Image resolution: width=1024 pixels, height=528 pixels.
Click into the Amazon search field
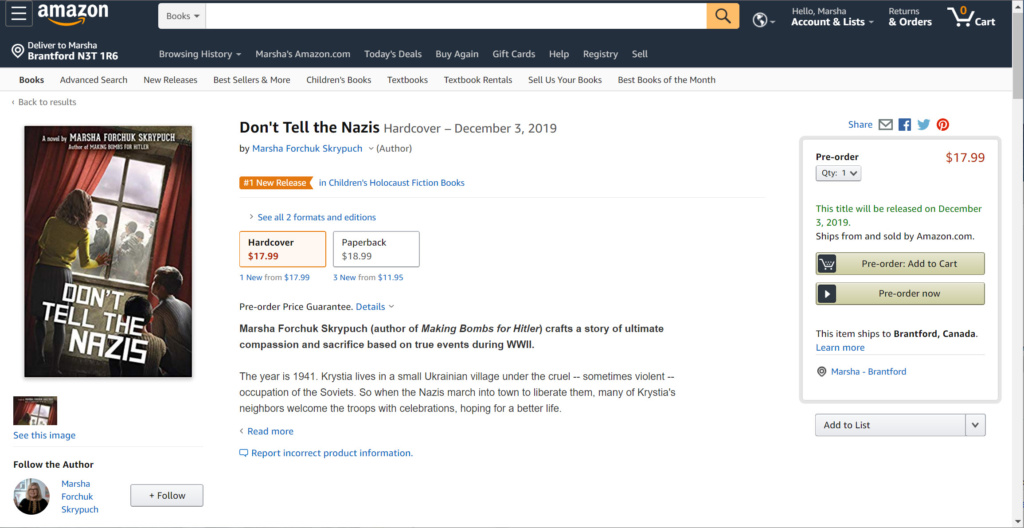(x=456, y=16)
